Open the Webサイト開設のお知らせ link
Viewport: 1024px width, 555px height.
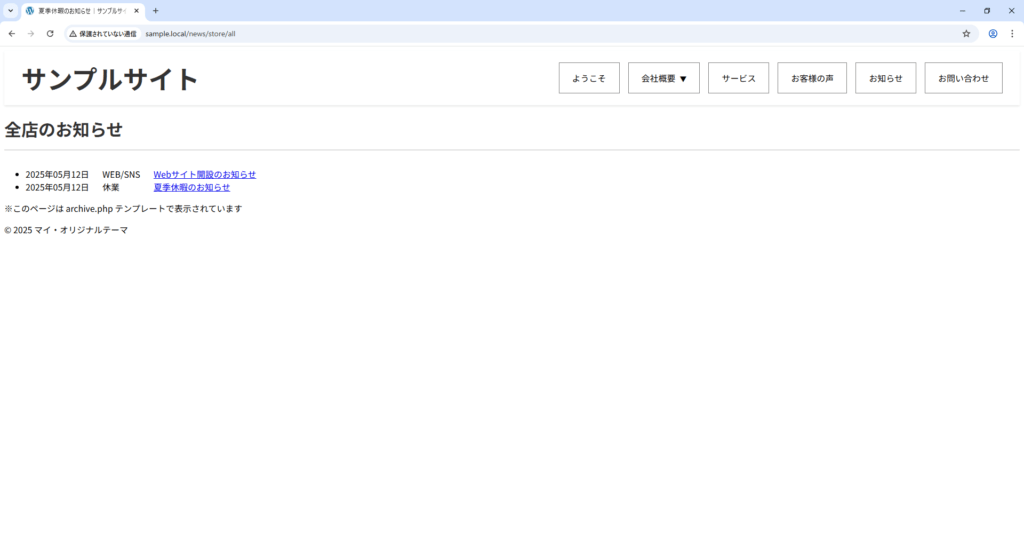pyautogui.click(x=204, y=174)
